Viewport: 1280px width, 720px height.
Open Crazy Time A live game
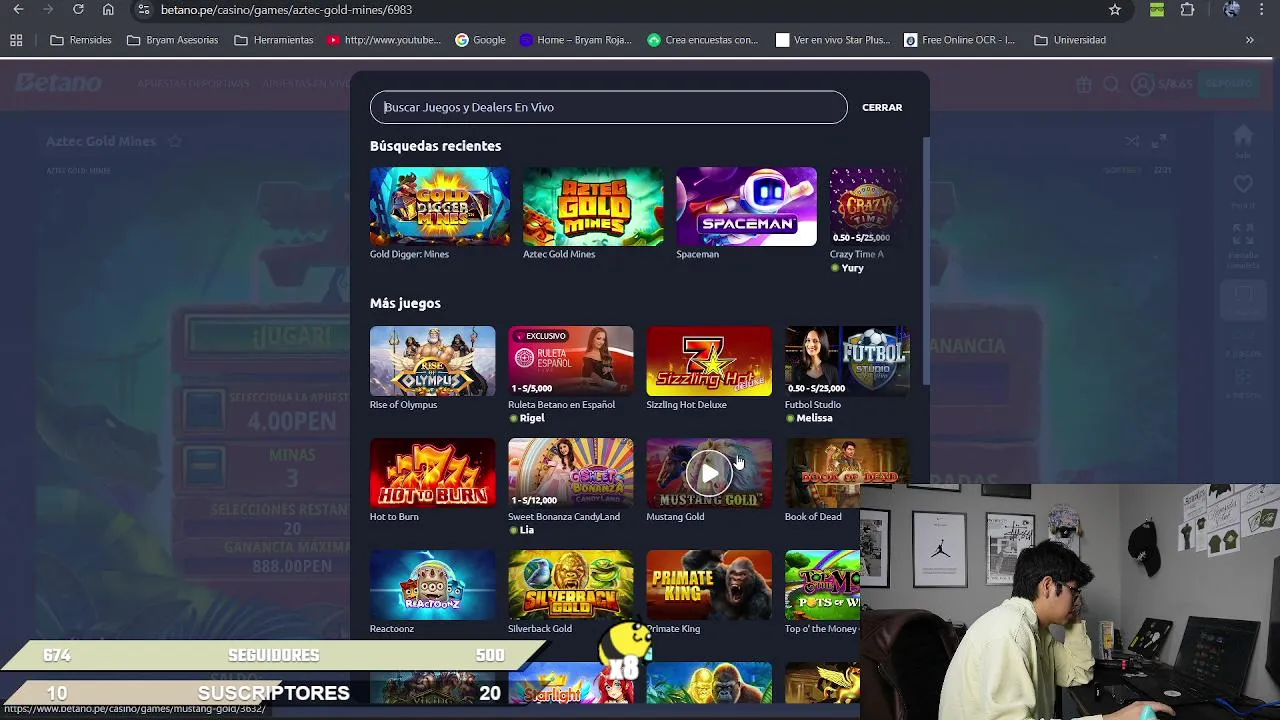[x=868, y=206]
